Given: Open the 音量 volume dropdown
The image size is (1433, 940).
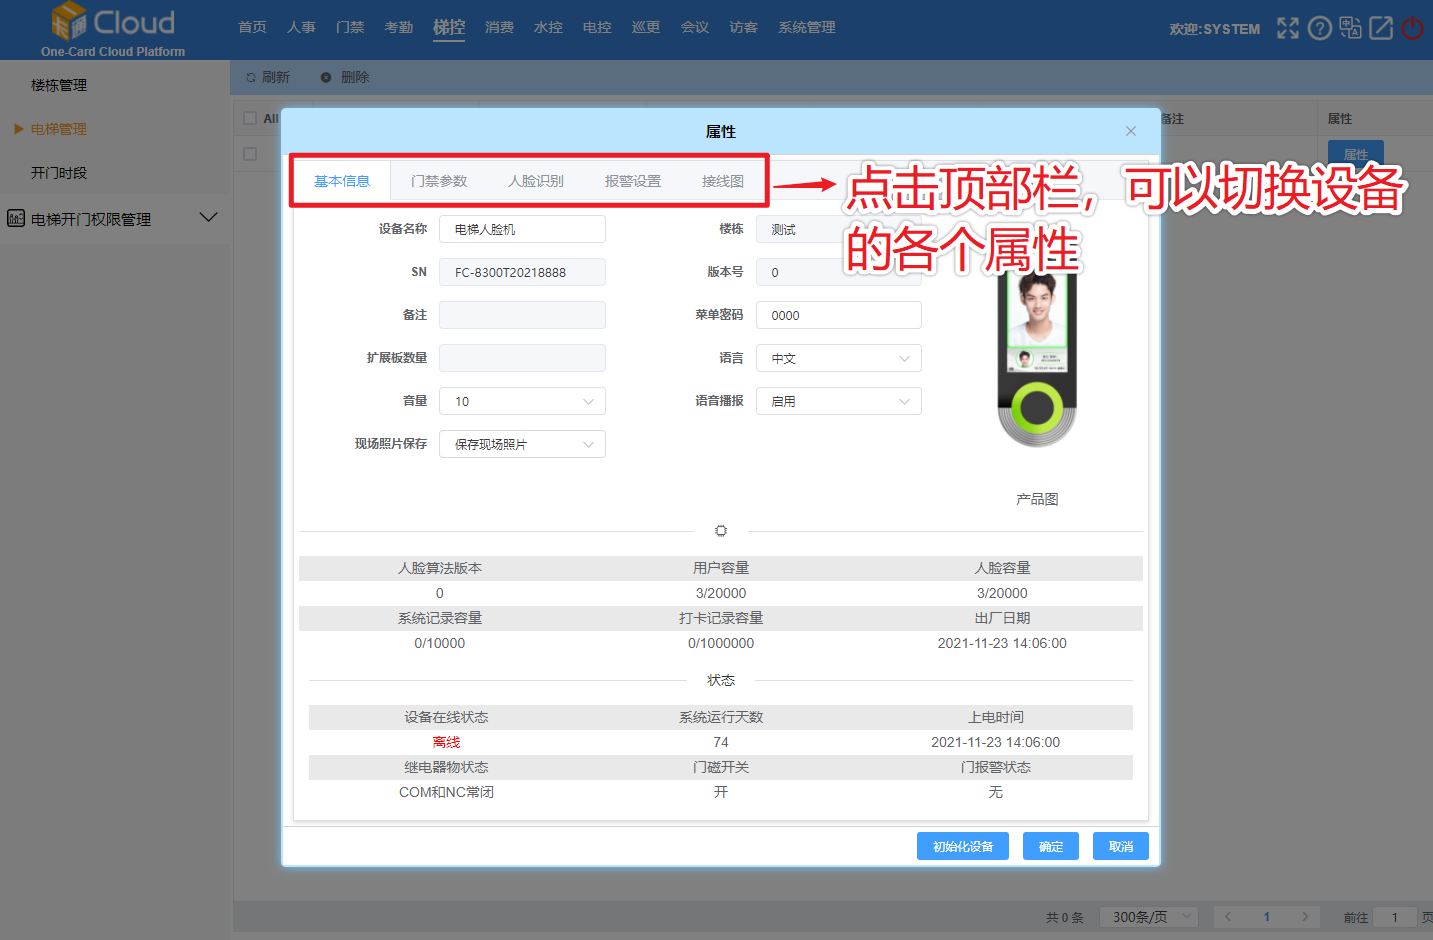Looking at the screenshot, I should 522,401.
